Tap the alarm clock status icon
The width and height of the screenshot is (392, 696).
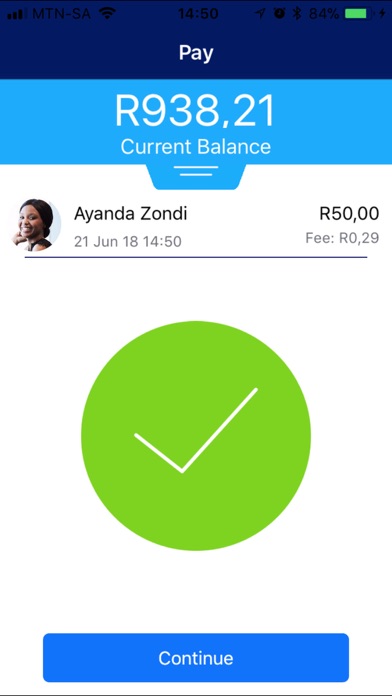tap(279, 14)
